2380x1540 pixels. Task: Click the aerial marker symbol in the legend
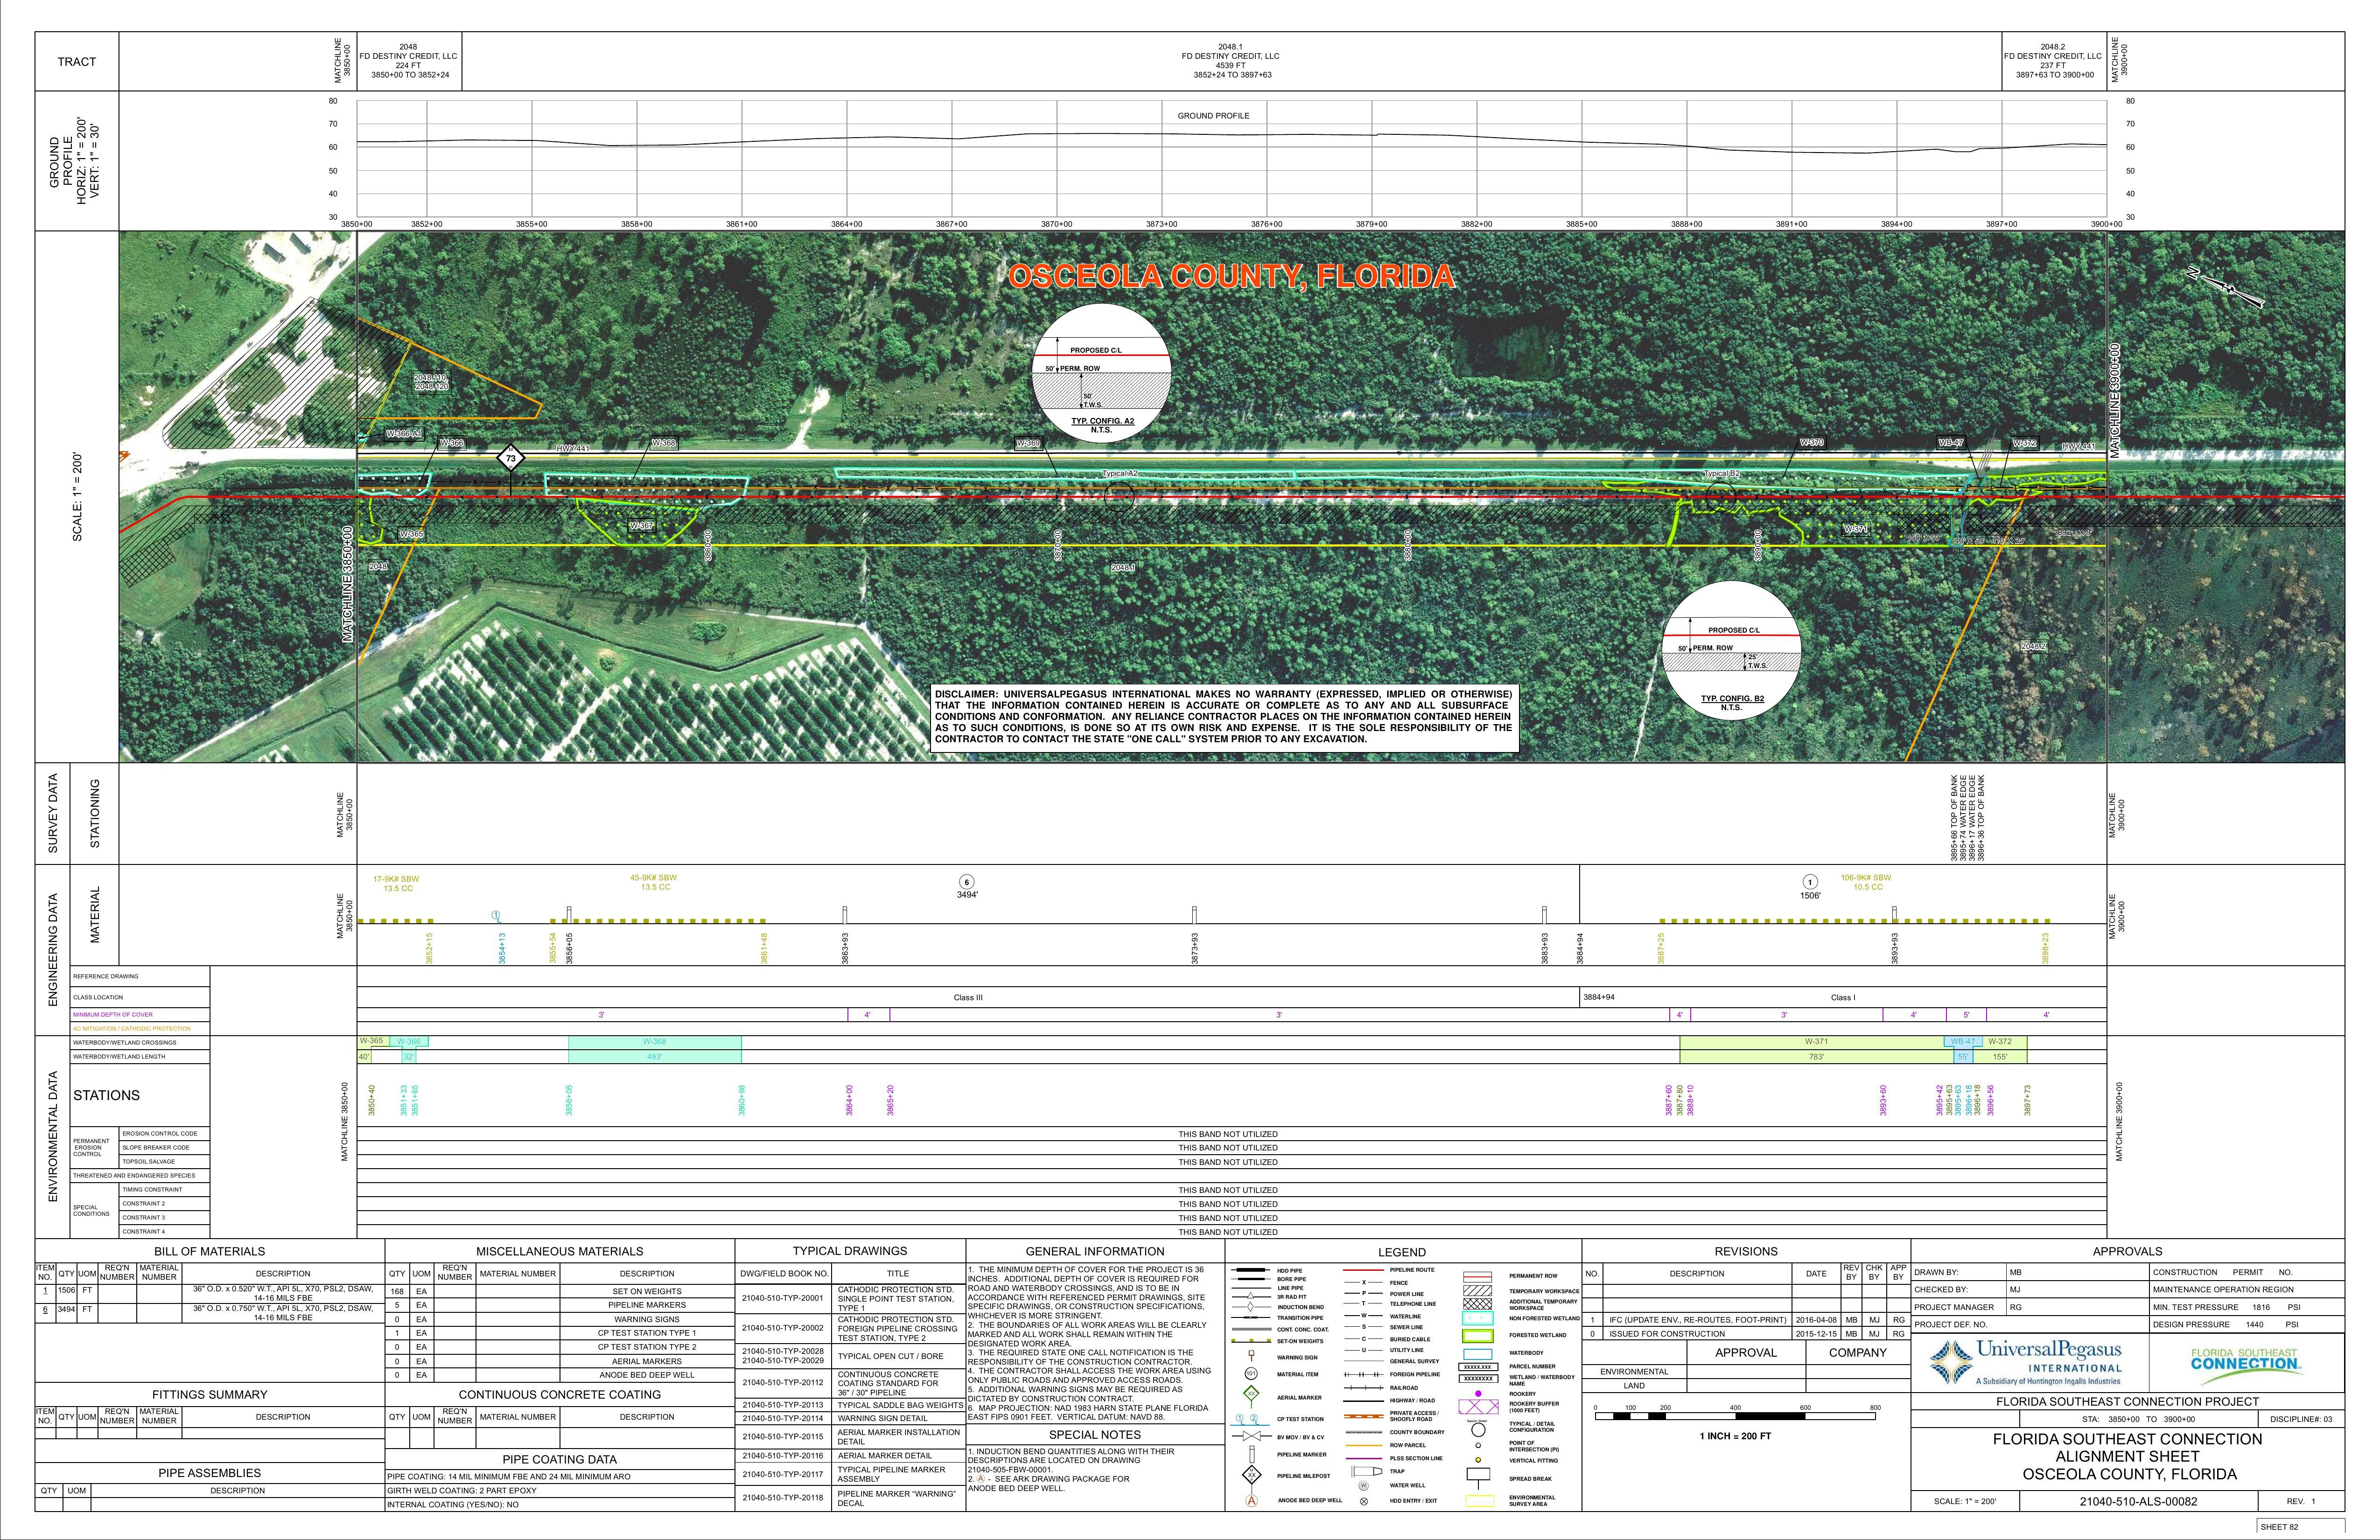[1251, 1392]
